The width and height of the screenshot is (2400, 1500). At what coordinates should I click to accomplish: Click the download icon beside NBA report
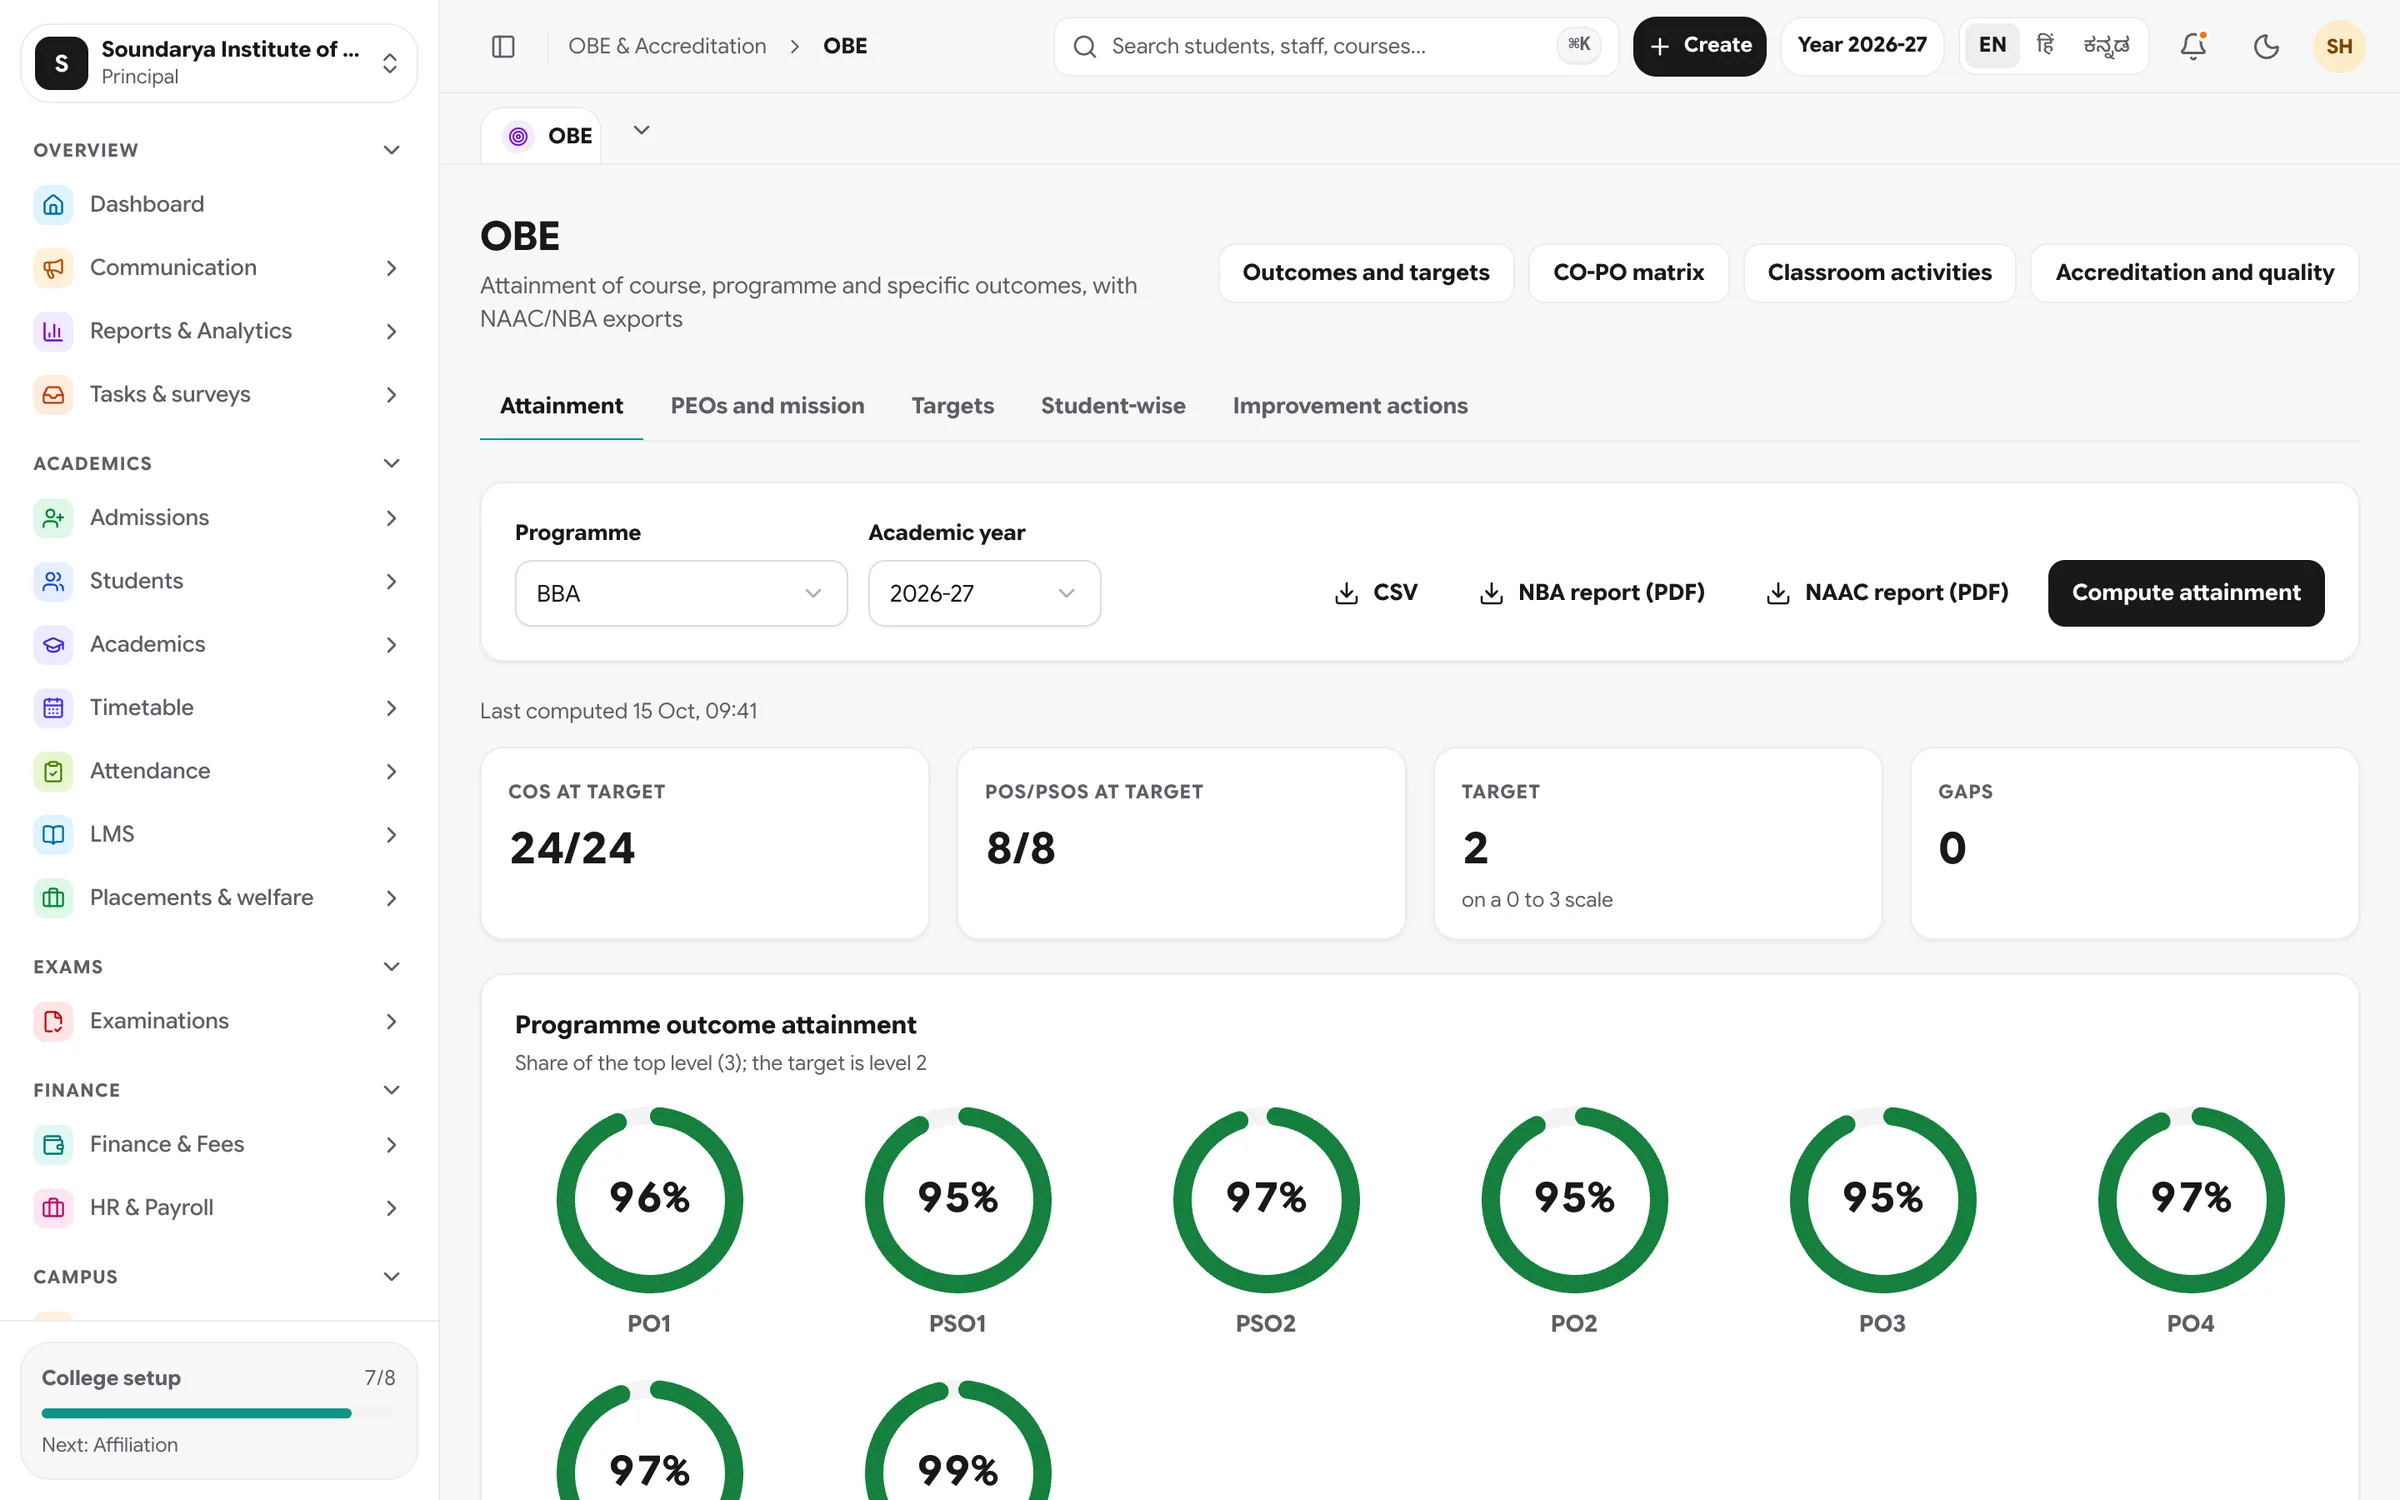(1491, 593)
